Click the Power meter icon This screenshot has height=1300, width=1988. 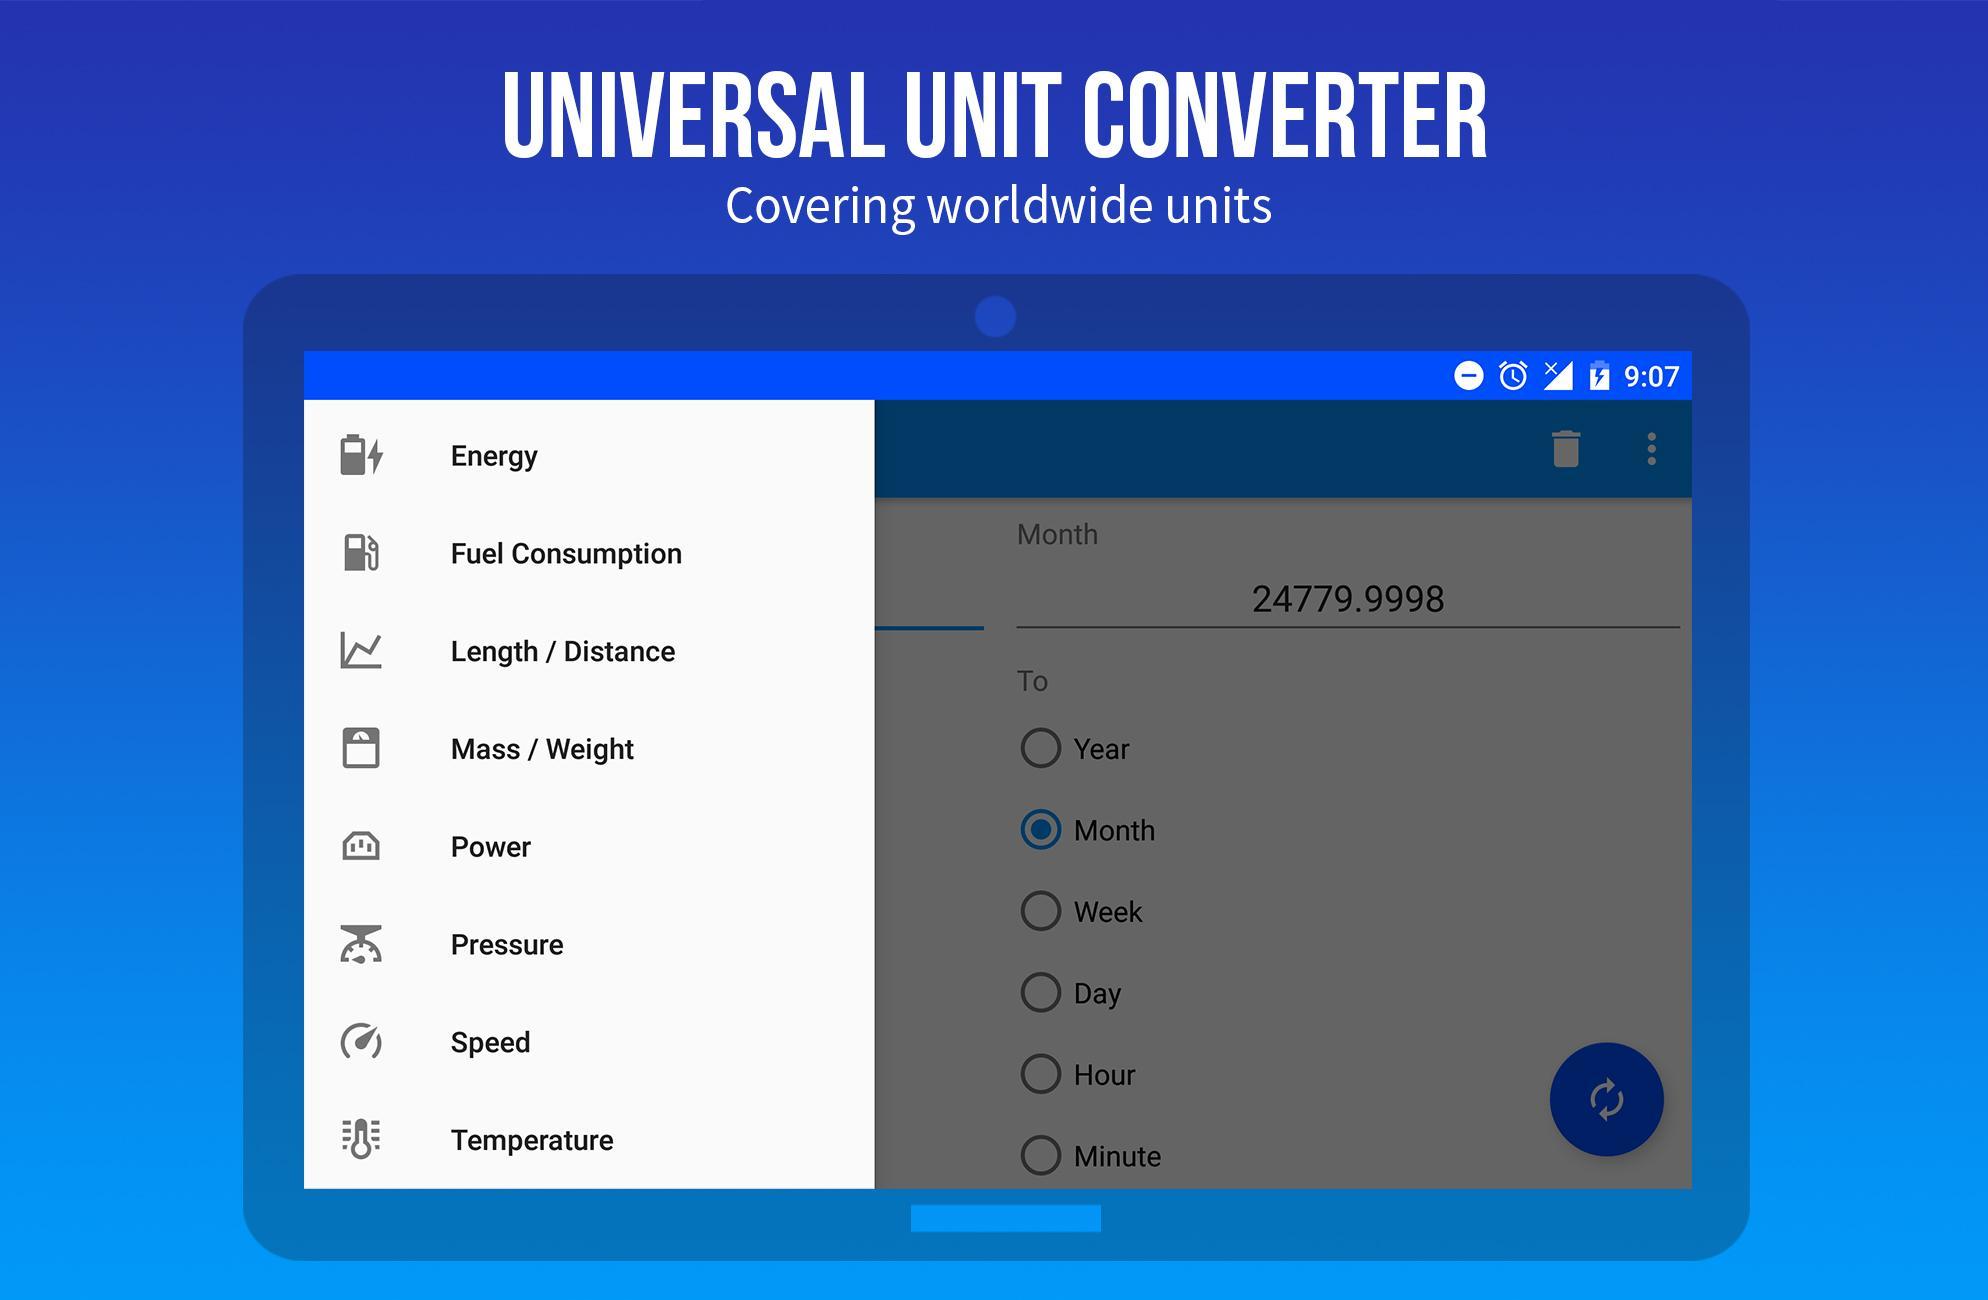(361, 846)
